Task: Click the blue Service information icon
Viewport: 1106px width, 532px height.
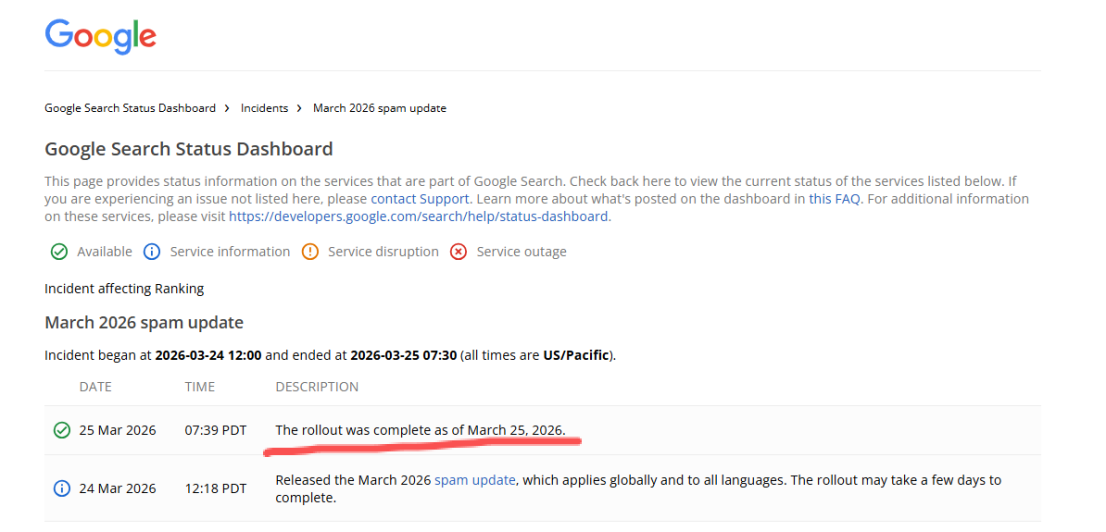Action: coord(152,252)
